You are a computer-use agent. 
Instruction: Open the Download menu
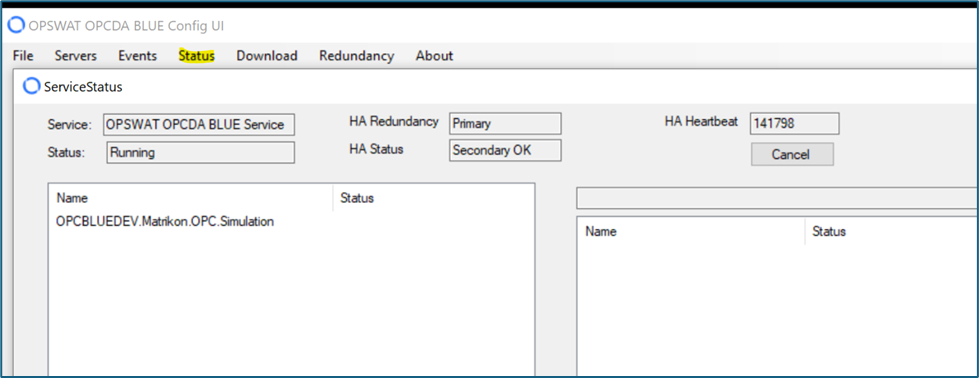tap(267, 56)
